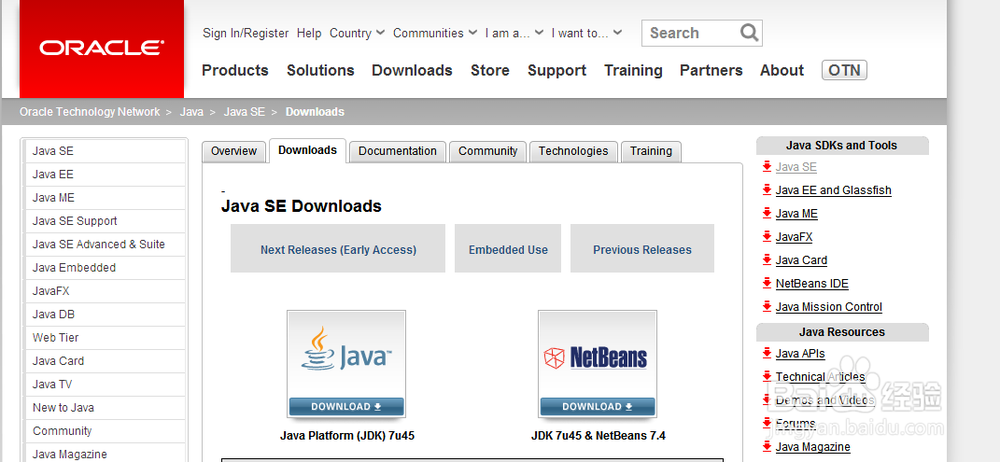Click red download arrow beside Java ME on right
Image resolution: width=1000 pixels, height=462 pixels.
767,213
